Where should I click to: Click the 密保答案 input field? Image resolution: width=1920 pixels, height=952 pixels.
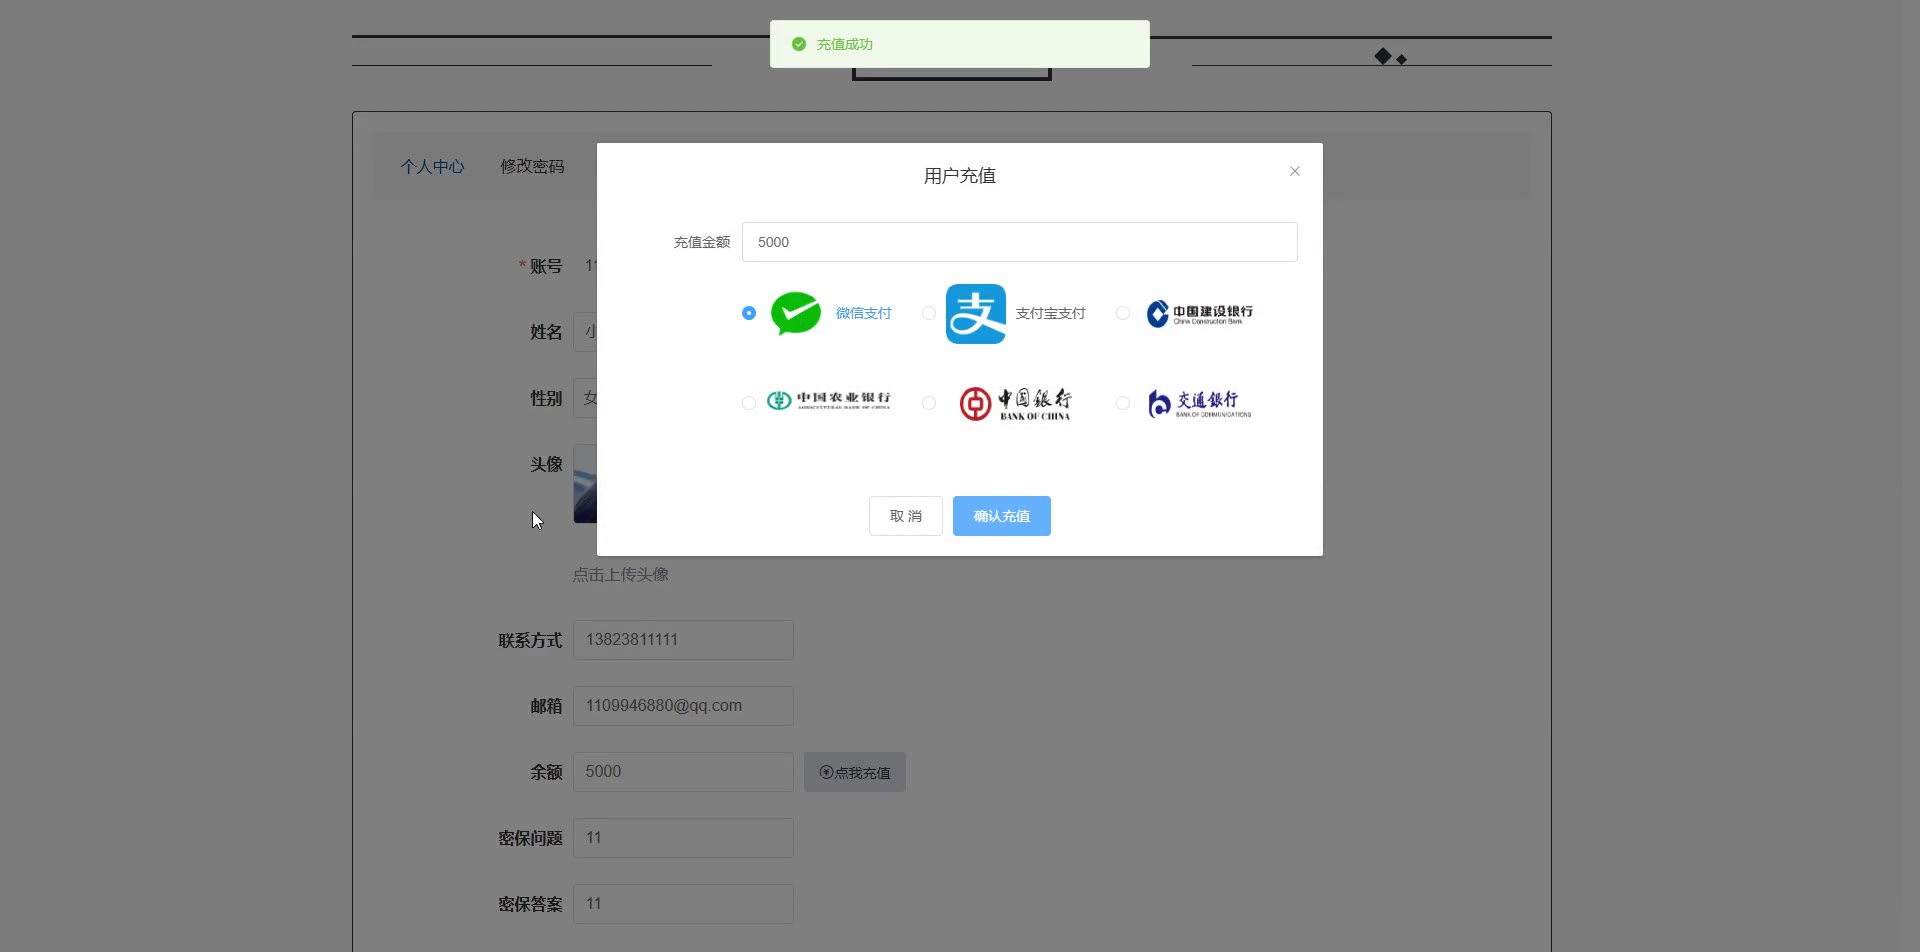pos(684,904)
